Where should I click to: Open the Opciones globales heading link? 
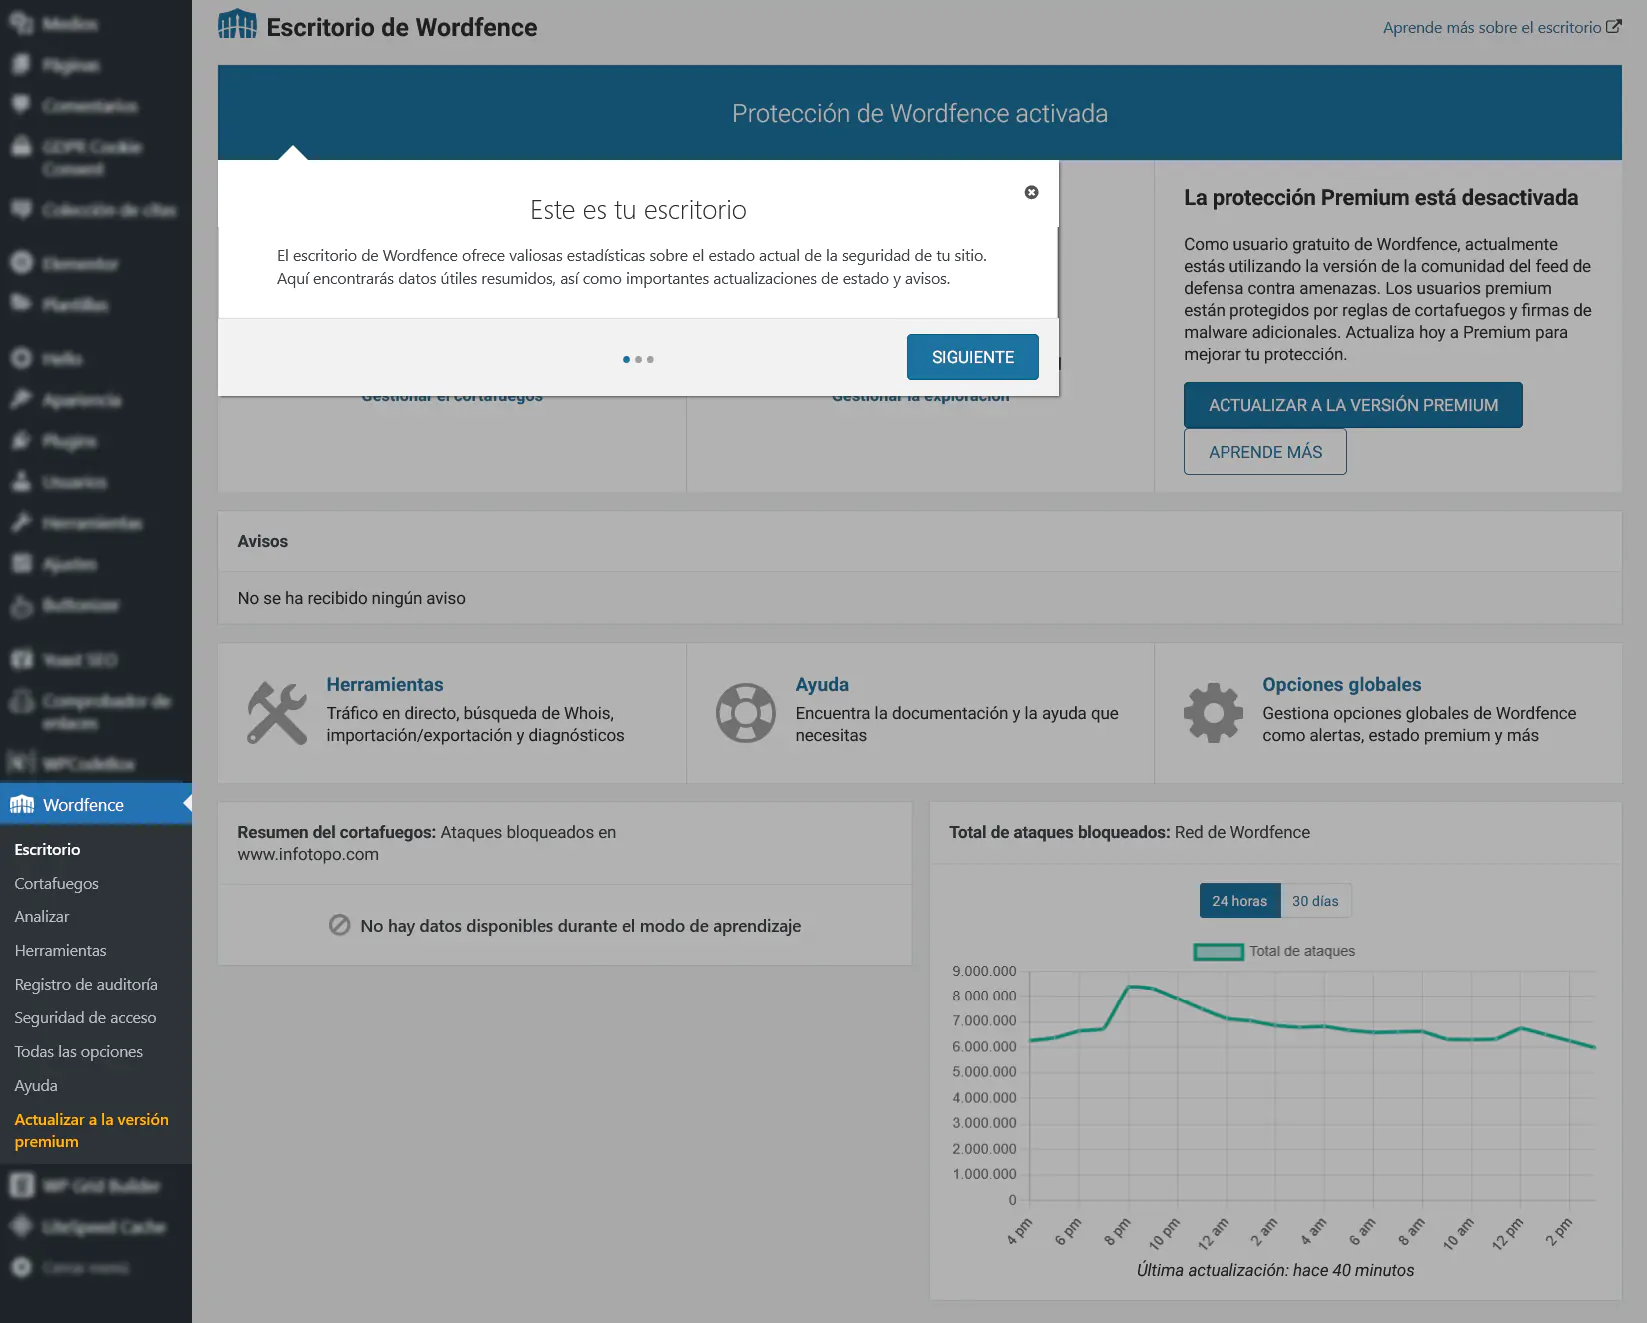coord(1341,684)
